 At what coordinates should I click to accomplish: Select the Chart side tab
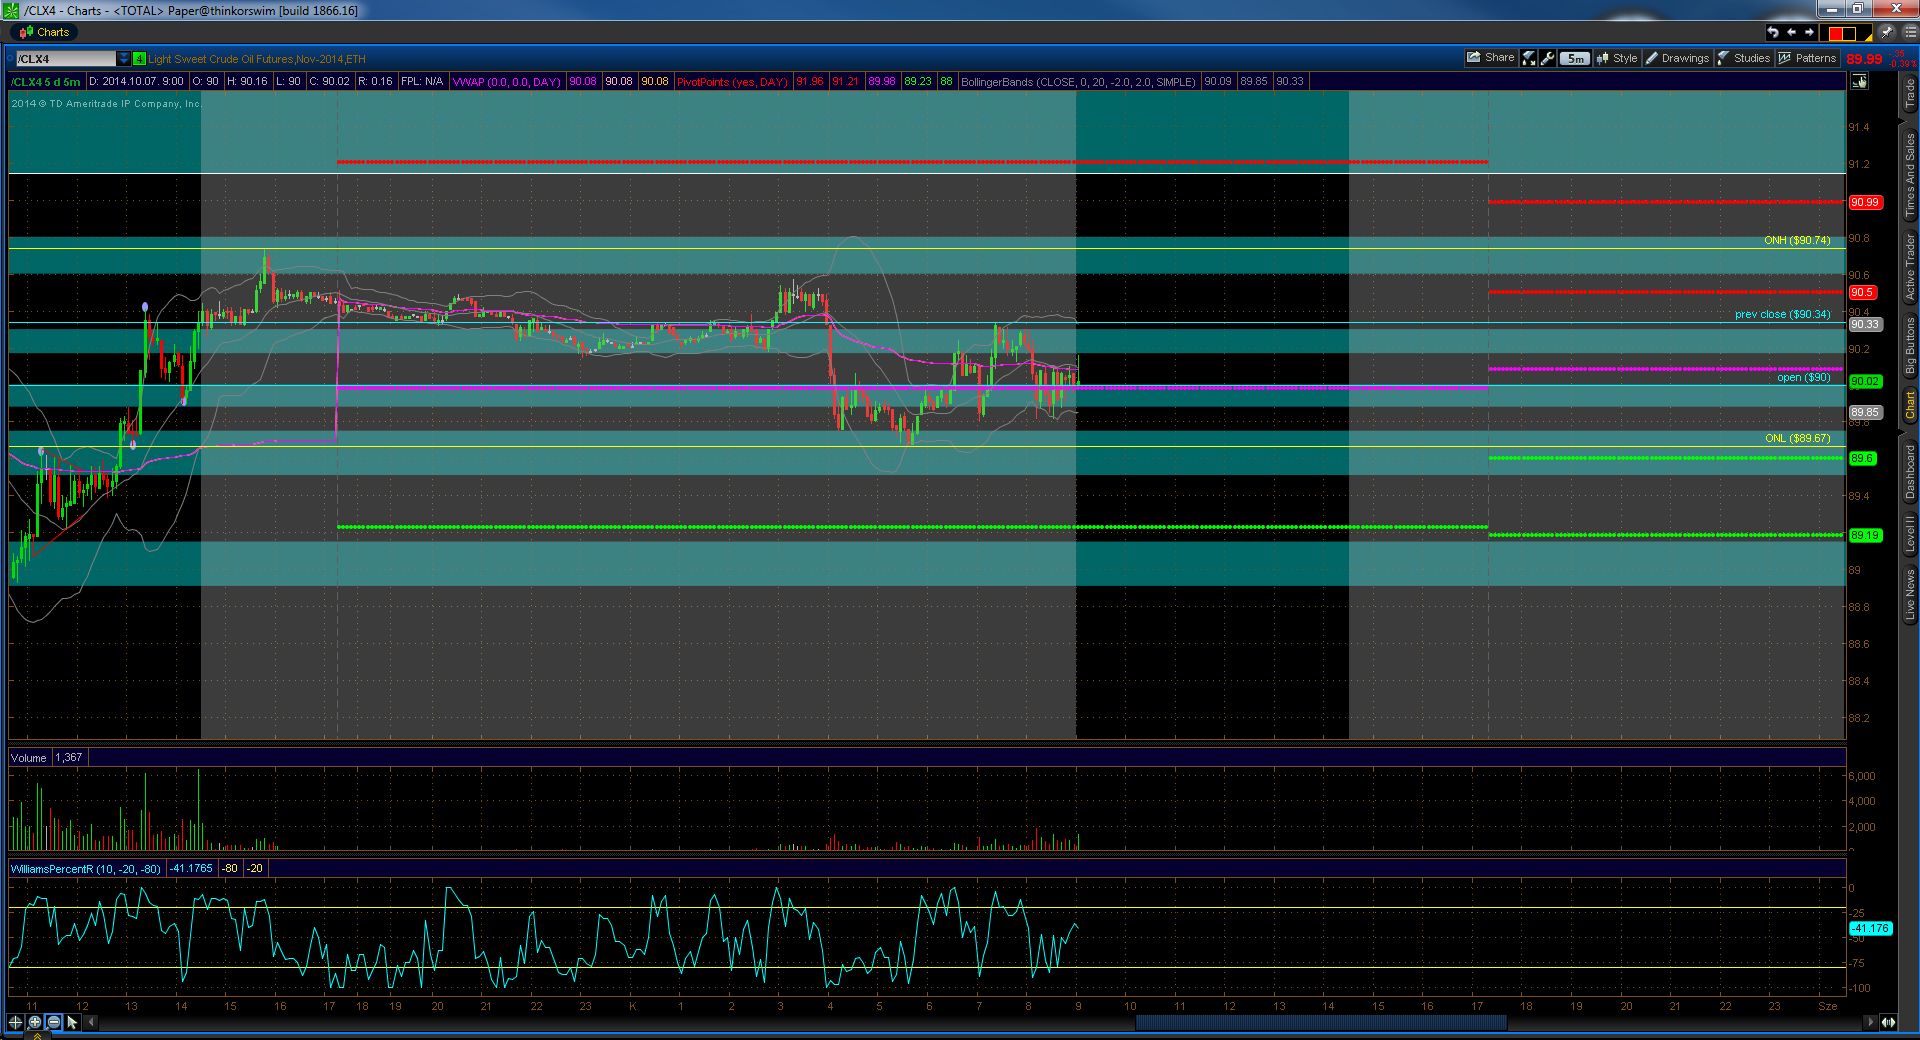tap(1909, 405)
